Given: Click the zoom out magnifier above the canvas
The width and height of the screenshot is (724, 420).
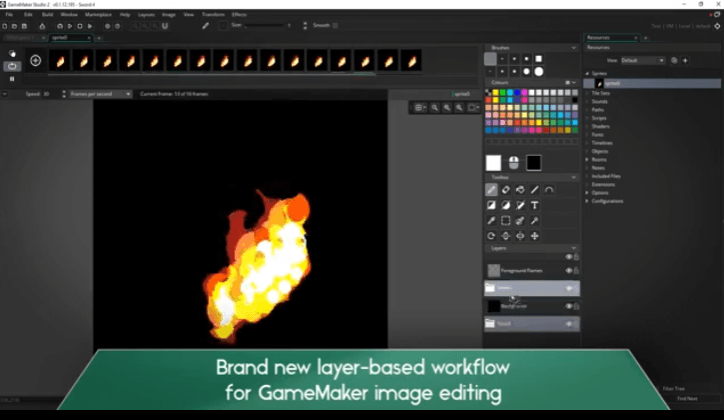Looking at the screenshot, I should click(434, 108).
